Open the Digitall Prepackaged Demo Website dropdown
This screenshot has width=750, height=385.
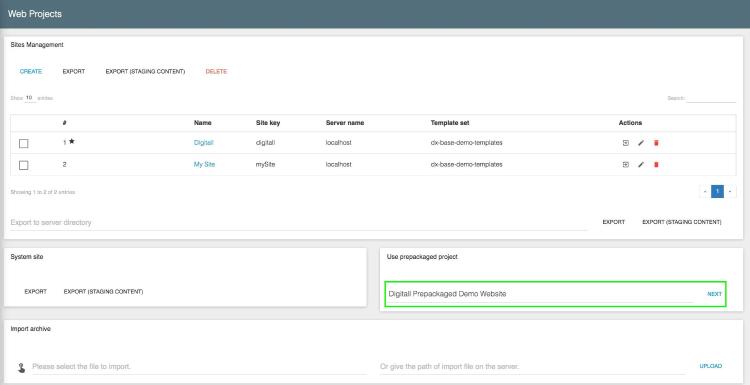click(x=540, y=294)
